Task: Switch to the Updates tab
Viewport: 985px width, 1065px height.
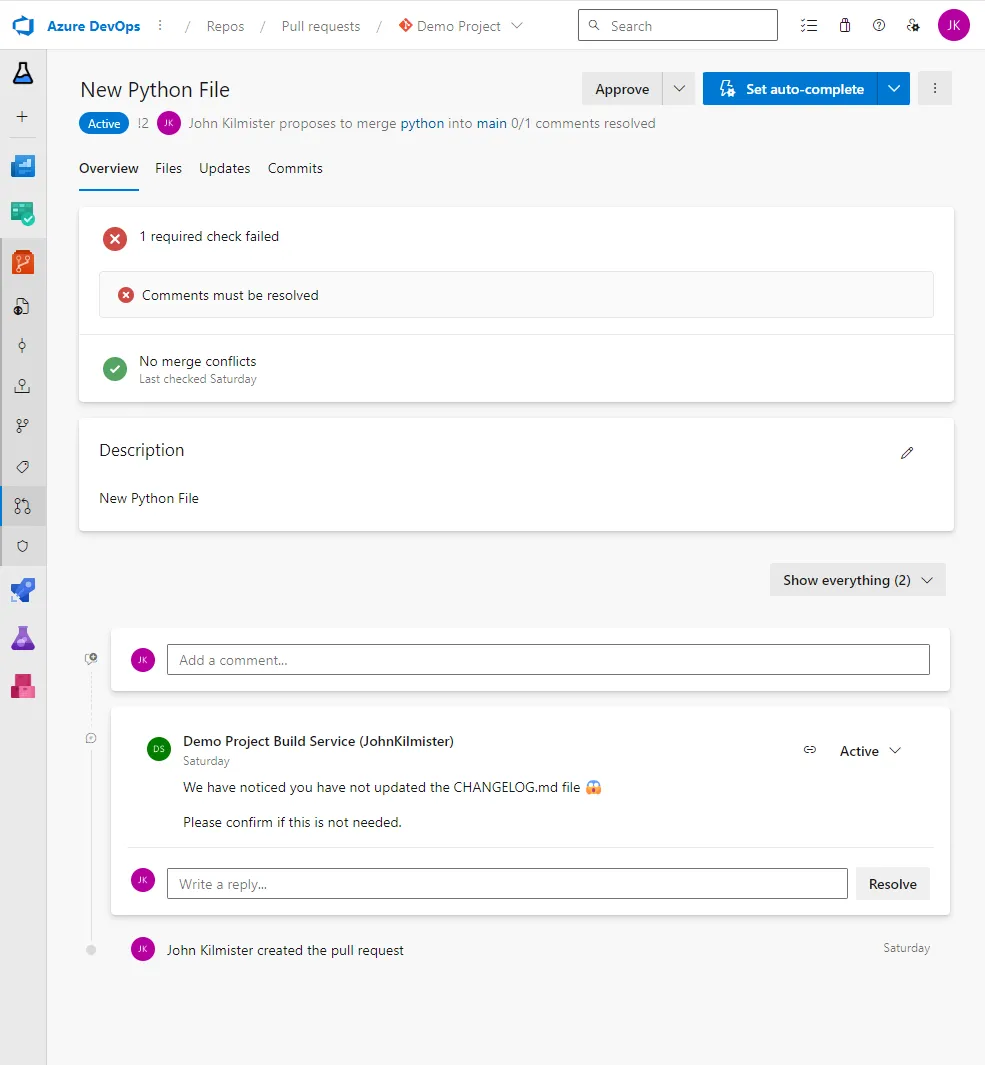Action: pyautogui.click(x=225, y=168)
